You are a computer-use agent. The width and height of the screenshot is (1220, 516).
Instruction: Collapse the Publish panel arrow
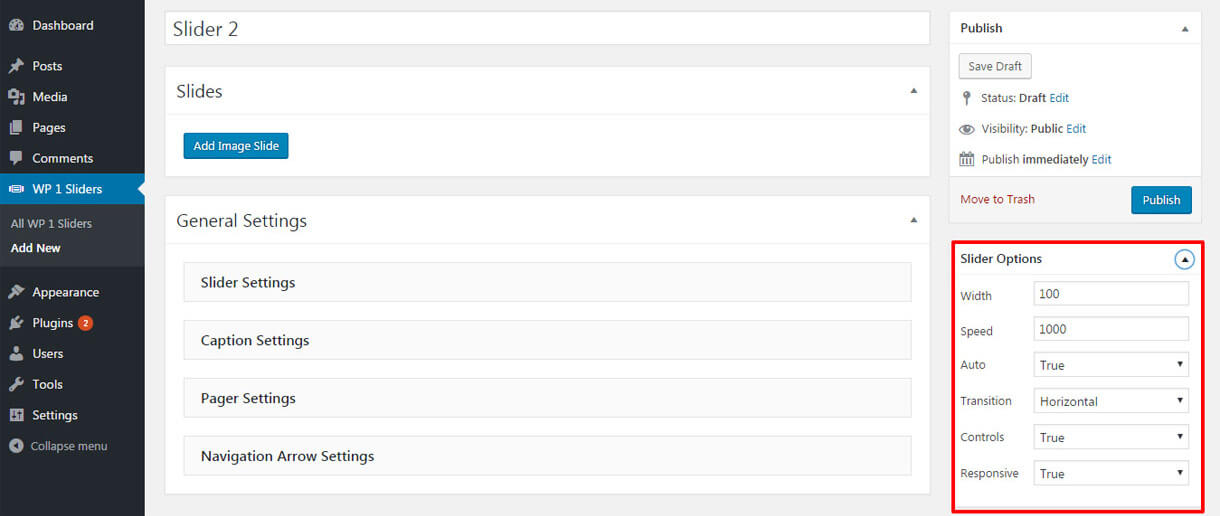(x=1185, y=29)
